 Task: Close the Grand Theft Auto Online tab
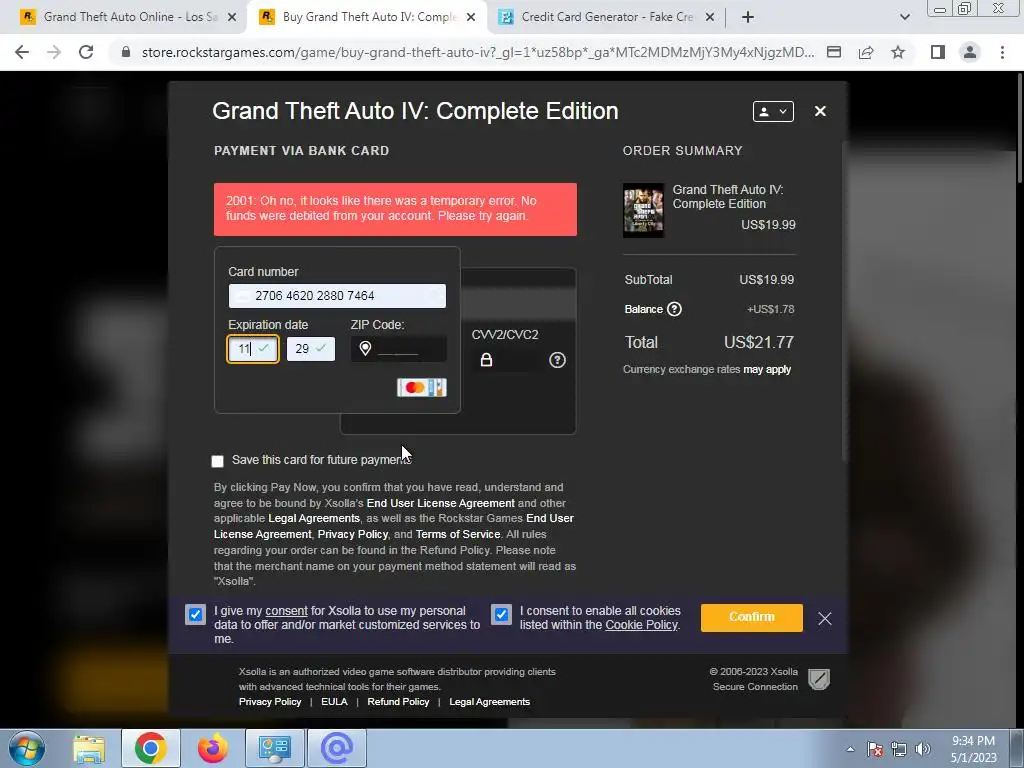pos(232,17)
